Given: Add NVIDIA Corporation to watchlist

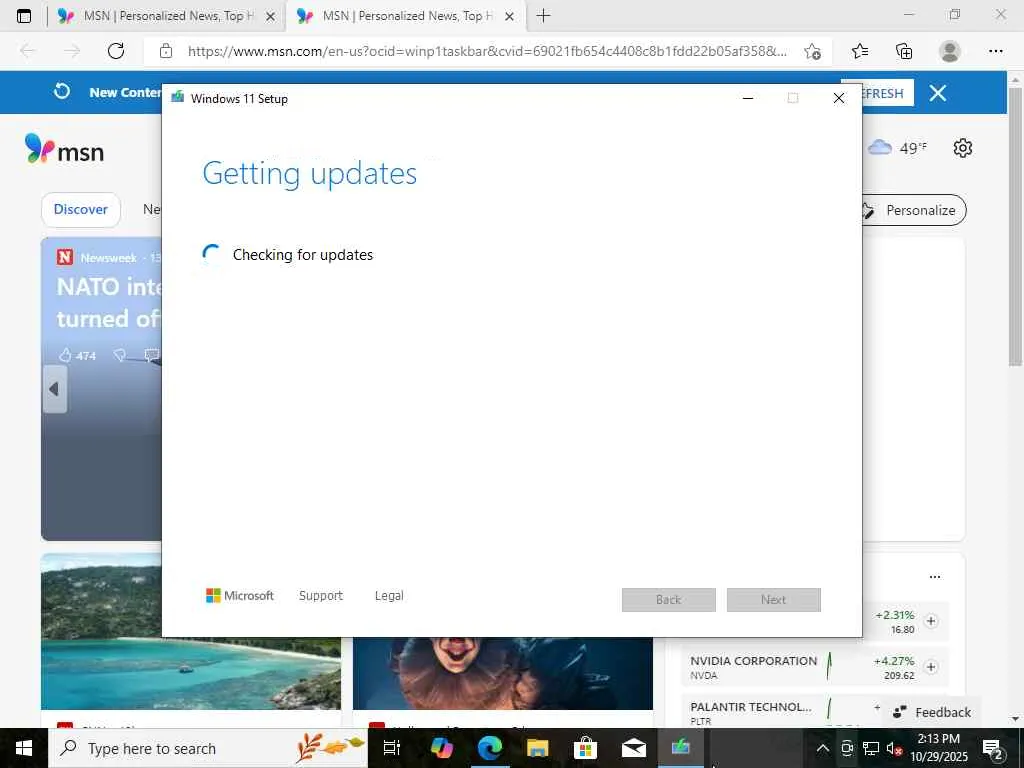Looking at the screenshot, I should (x=931, y=667).
